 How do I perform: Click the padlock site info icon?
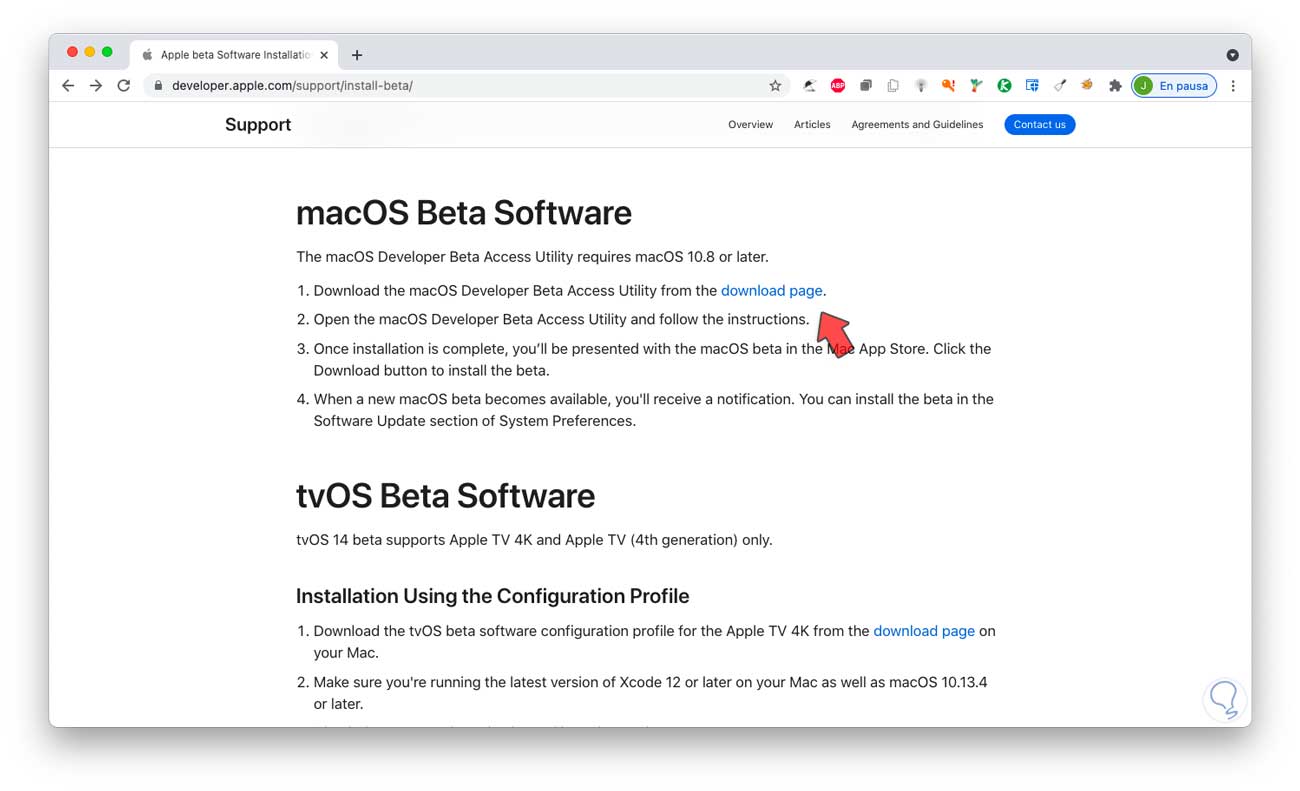[158, 86]
